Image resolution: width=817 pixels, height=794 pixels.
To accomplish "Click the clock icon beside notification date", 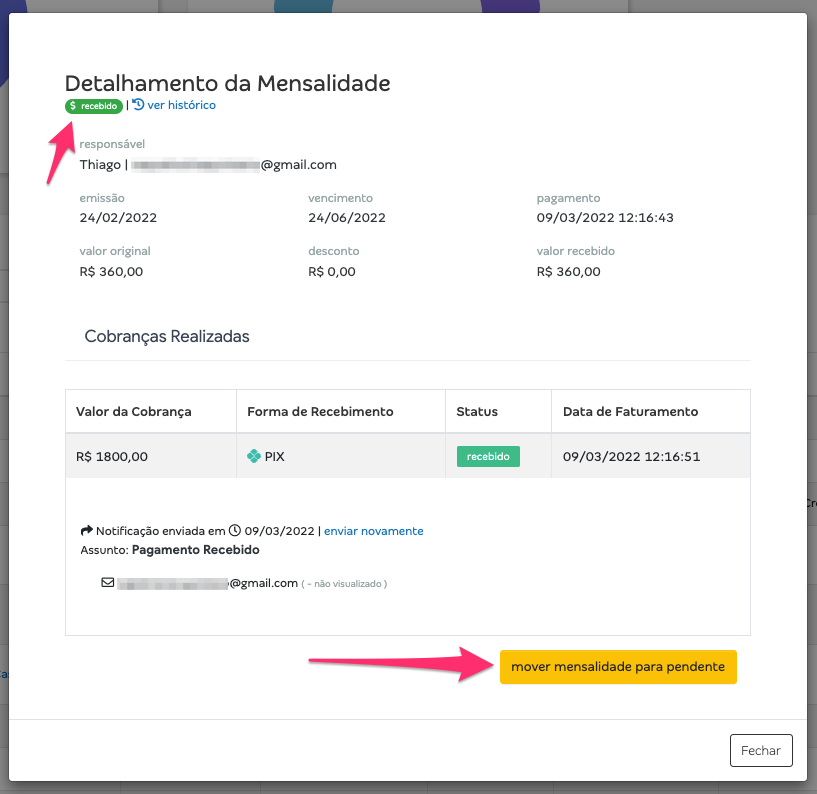I will (x=235, y=530).
